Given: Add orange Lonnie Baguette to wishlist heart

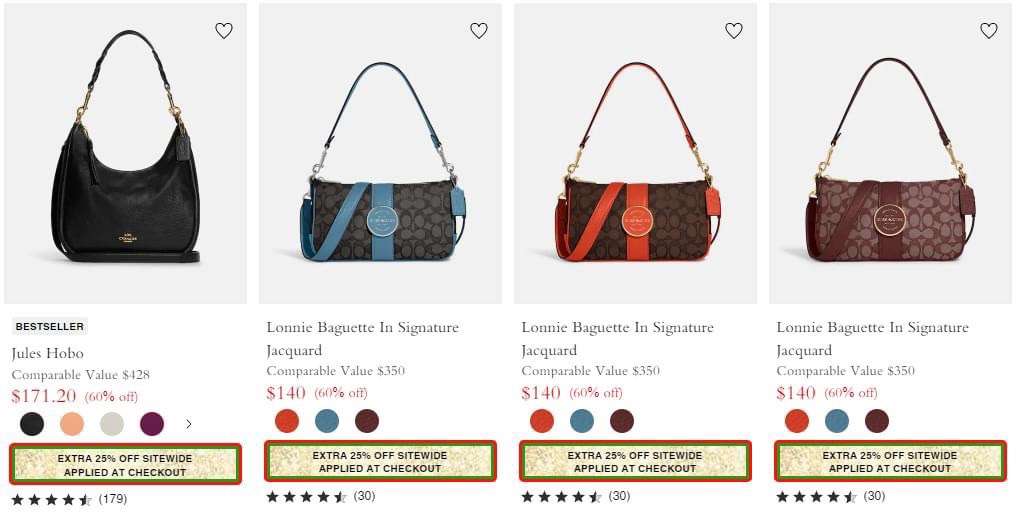Looking at the screenshot, I should tap(734, 30).
